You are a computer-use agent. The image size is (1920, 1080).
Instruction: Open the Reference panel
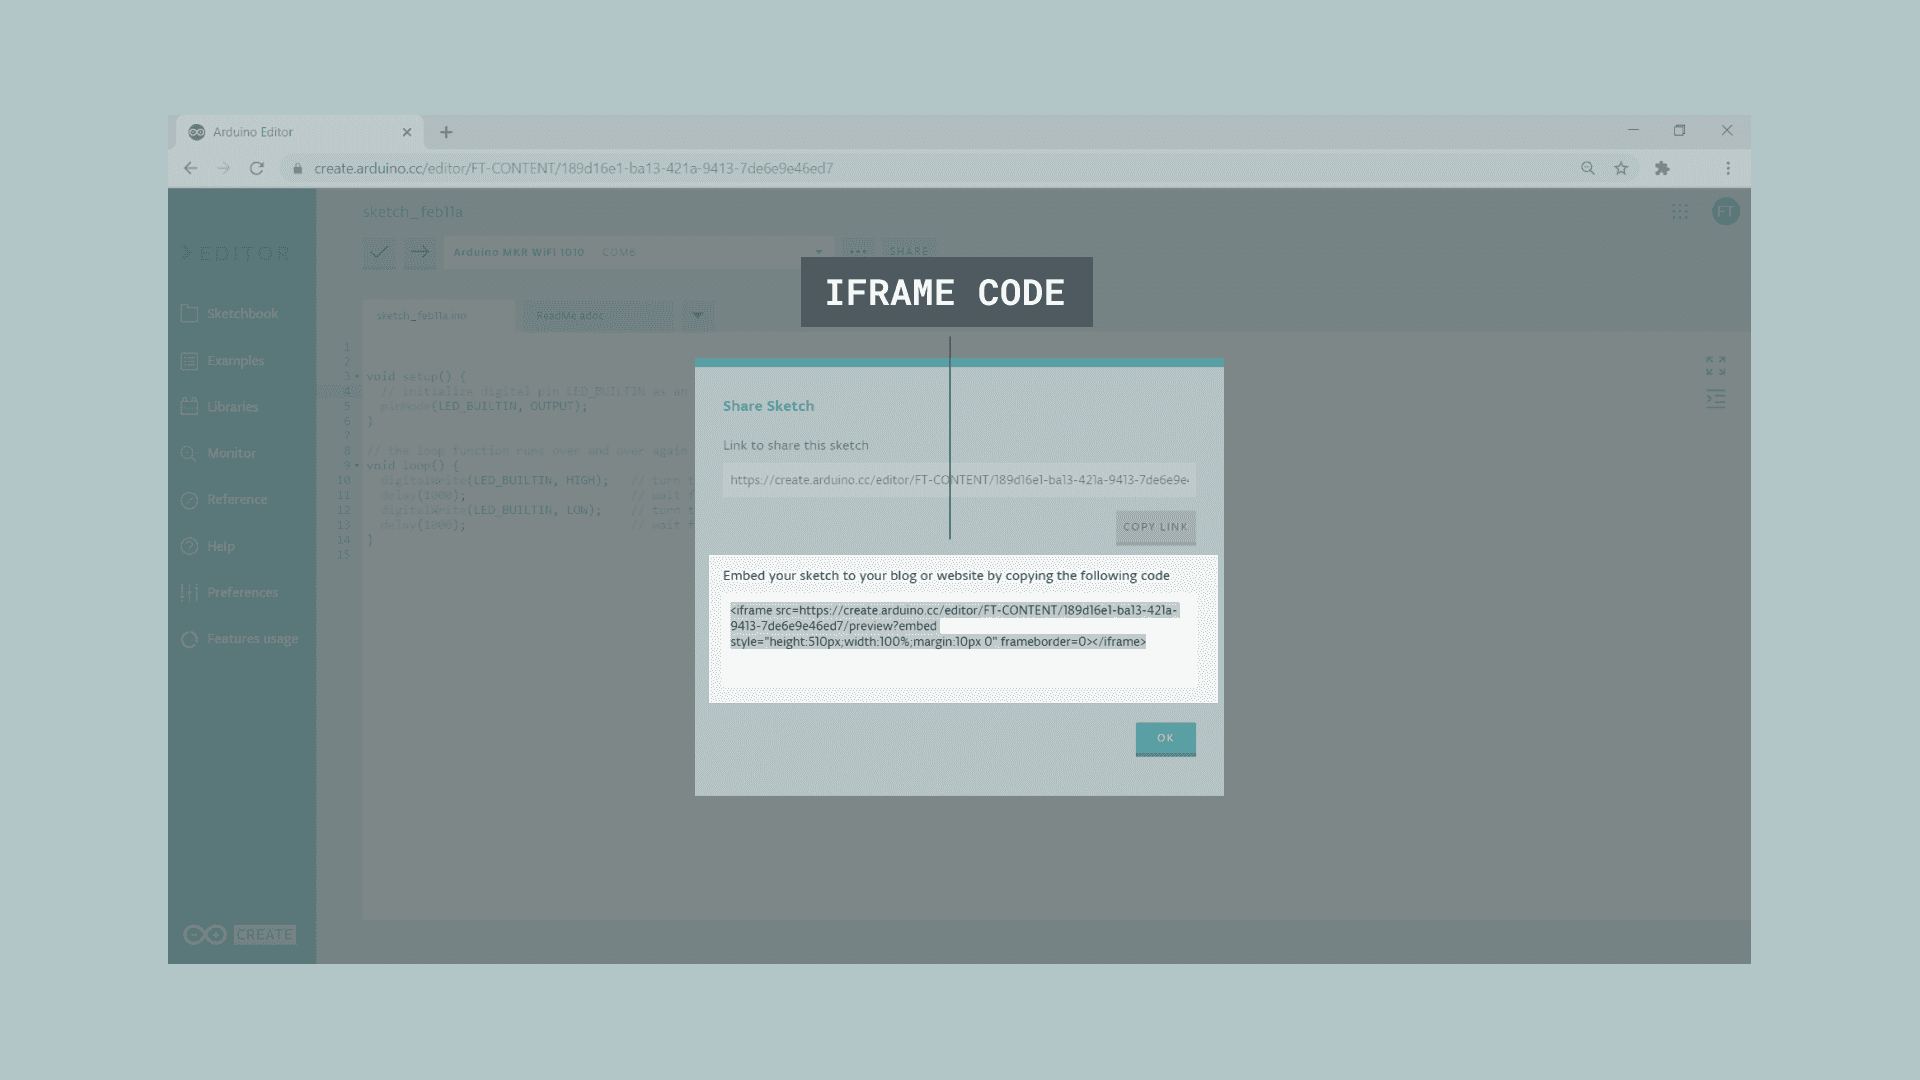click(x=236, y=500)
